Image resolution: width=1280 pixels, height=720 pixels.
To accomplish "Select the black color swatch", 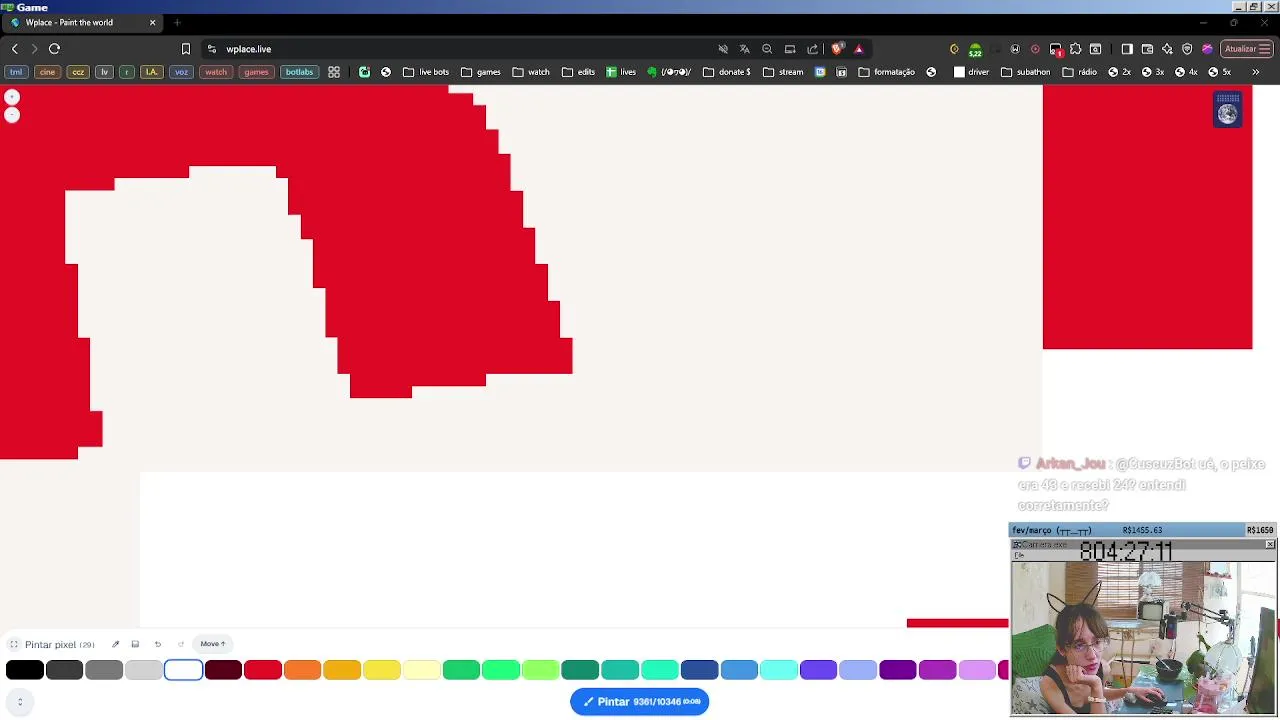I will (x=25, y=670).
